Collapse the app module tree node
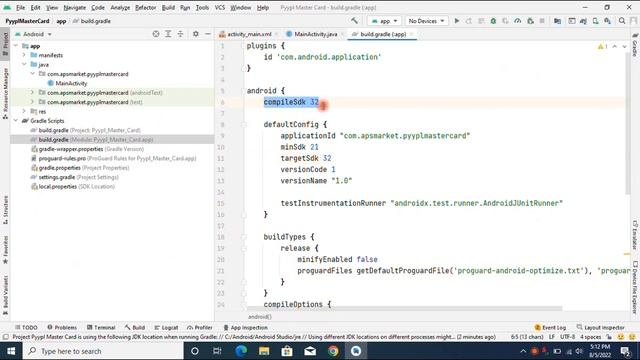This screenshot has height=360, width=640. coord(16,46)
